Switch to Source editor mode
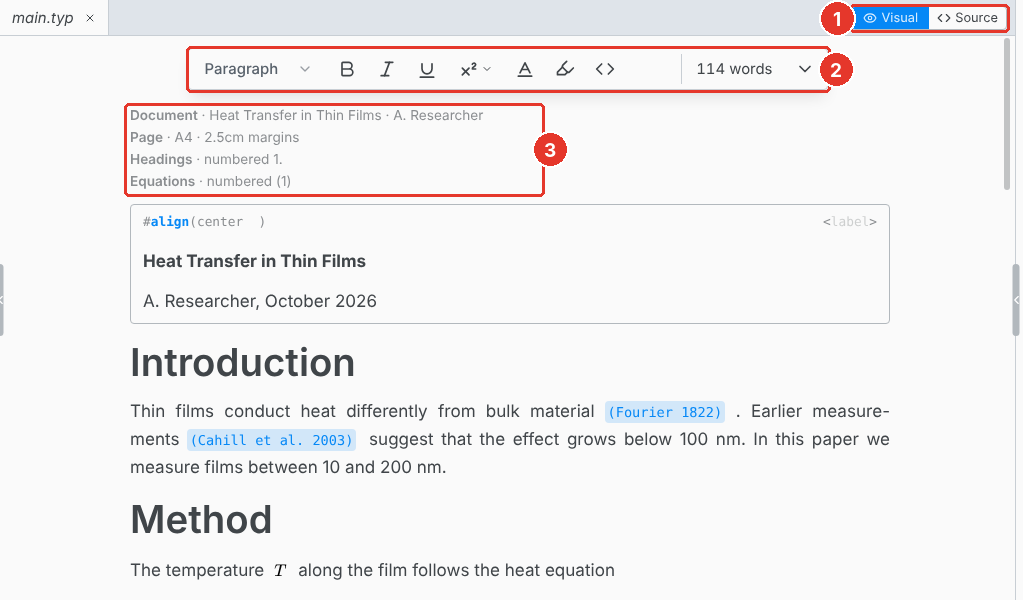Screen dimensions: 1023x600 968,18
